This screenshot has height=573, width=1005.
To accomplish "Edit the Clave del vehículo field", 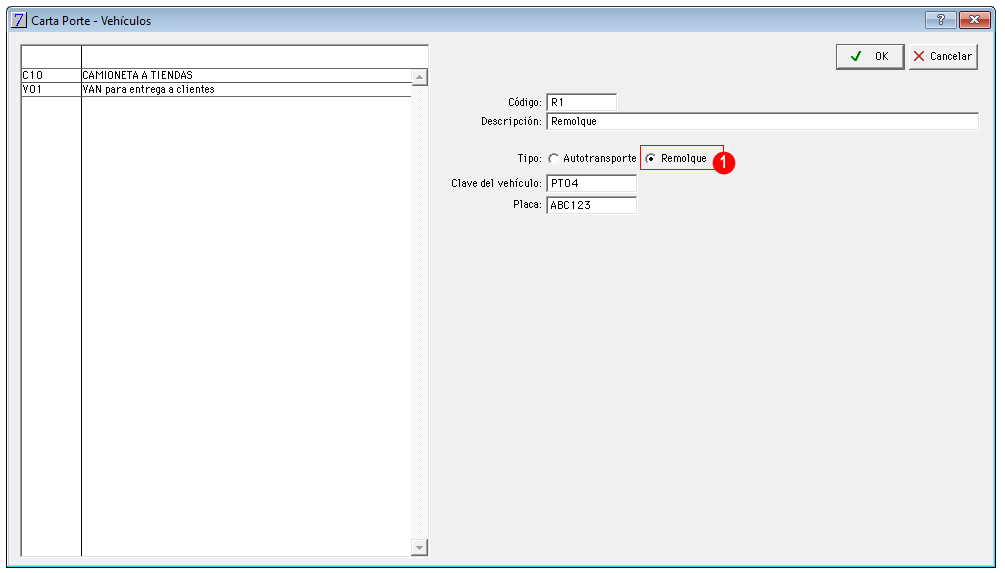I will [x=592, y=183].
